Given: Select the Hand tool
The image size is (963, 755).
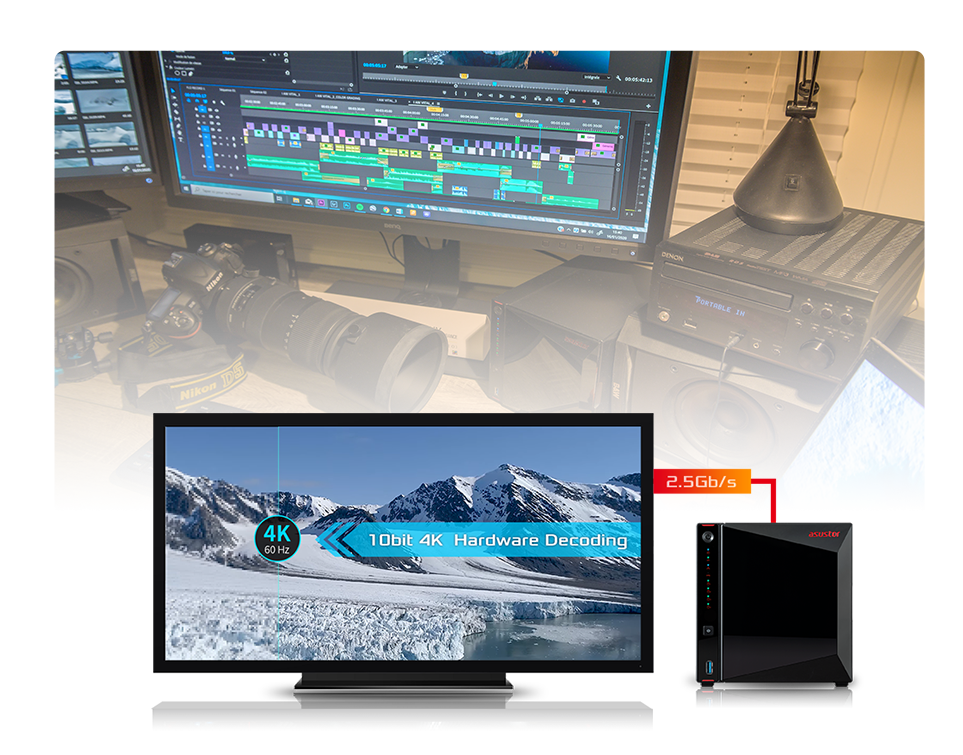Looking at the screenshot, I should 180,133.
